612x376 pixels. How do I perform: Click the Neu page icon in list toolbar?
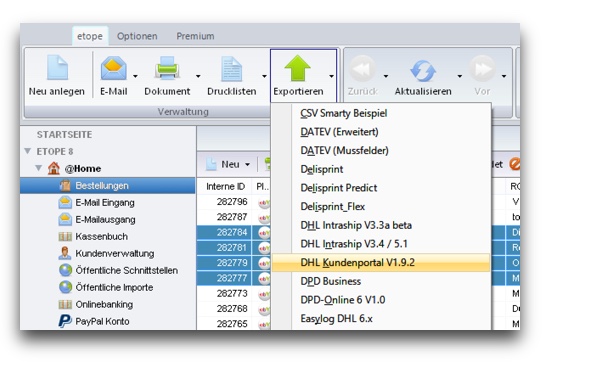[211, 164]
